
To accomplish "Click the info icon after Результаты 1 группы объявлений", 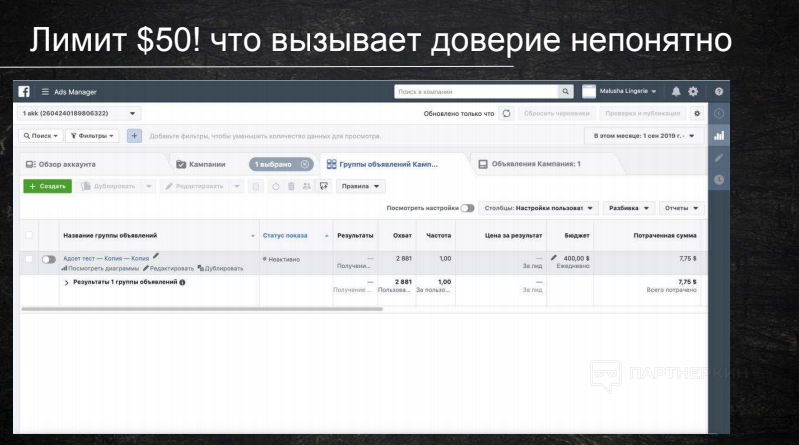I will 182,282.
